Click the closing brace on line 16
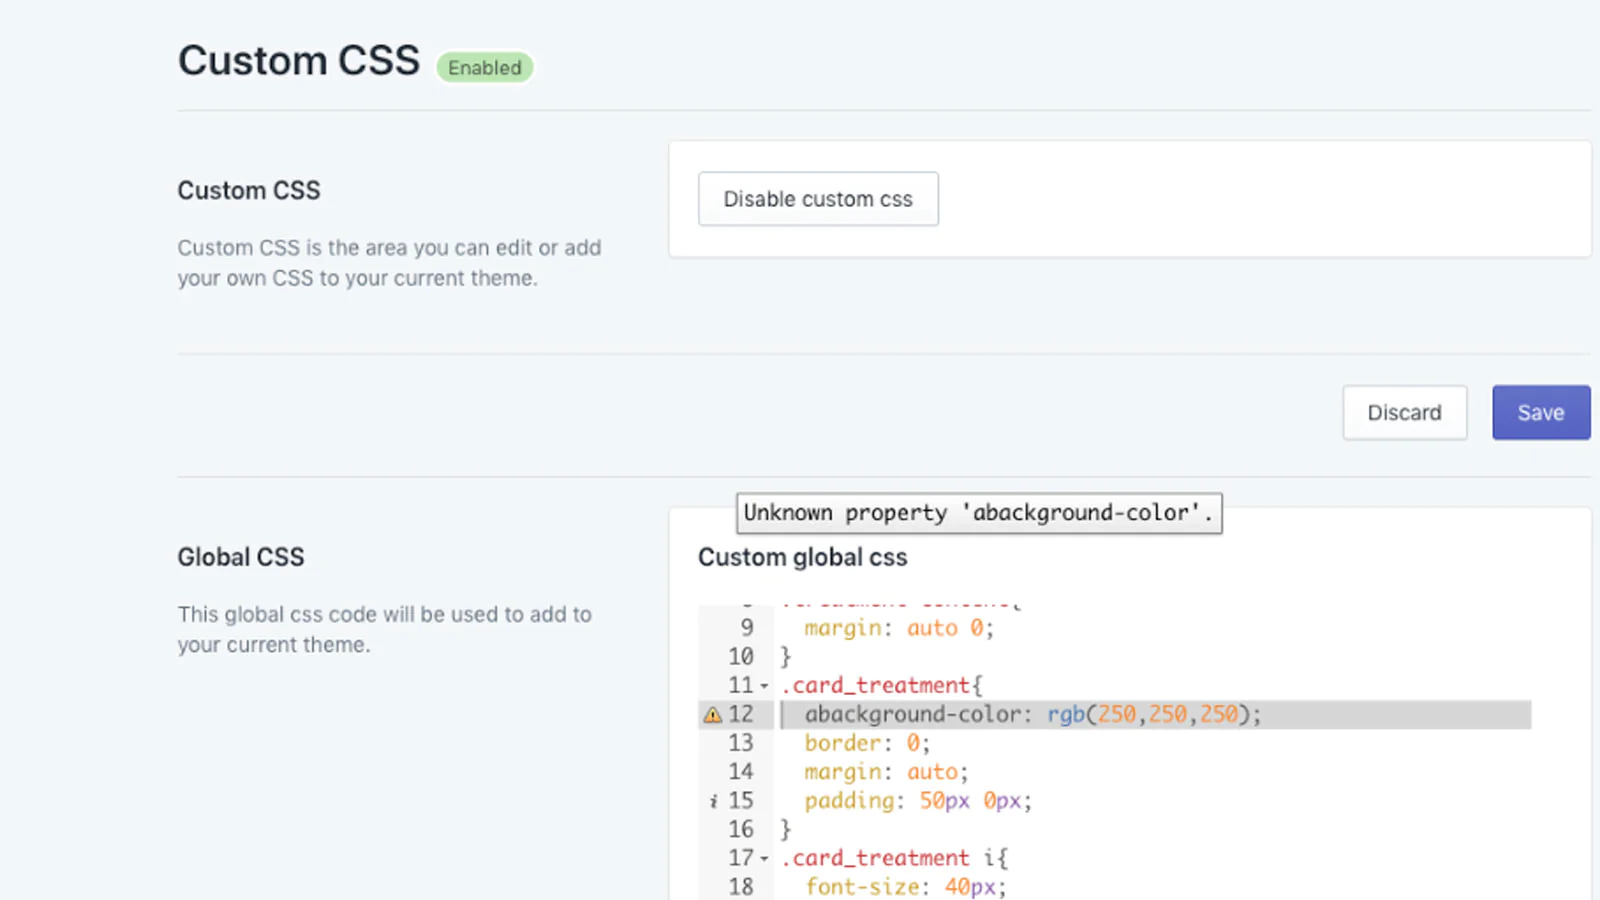This screenshot has width=1600, height=900. point(786,830)
